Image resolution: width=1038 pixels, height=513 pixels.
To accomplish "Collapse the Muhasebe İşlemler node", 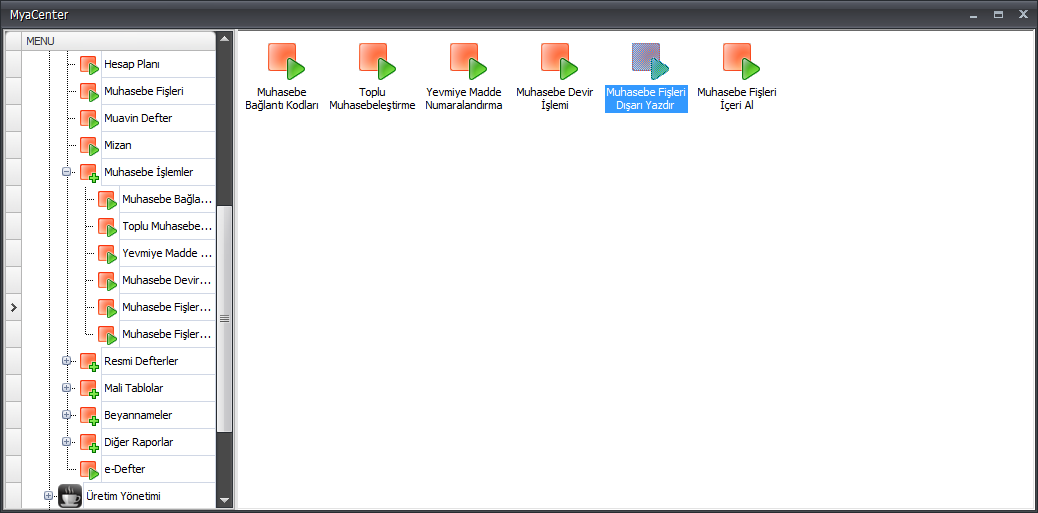I will tap(66, 171).
